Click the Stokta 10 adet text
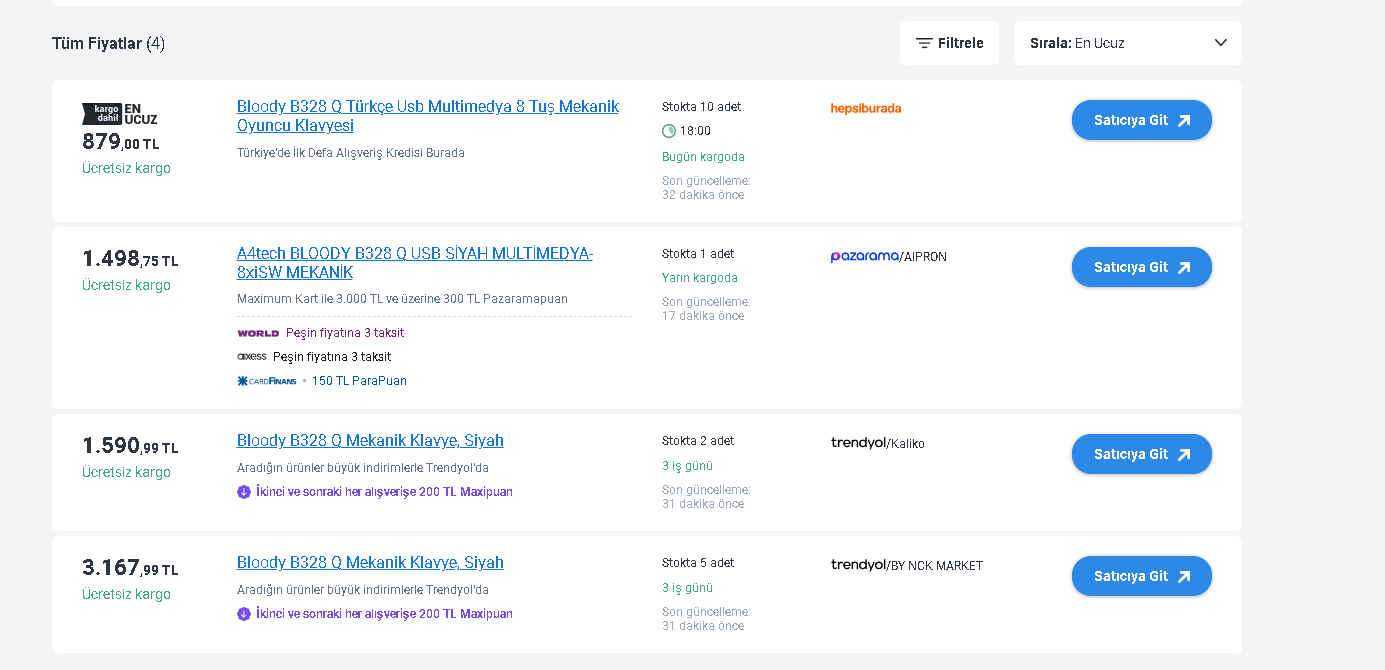Screen dimensions: 1385x670 click(702, 107)
